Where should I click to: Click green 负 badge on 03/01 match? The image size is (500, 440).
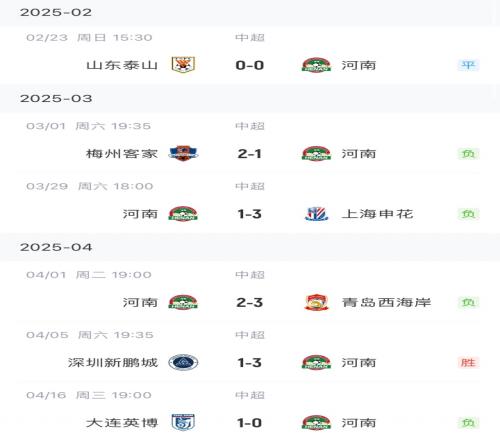pyautogui.click(x=468, y=154)
